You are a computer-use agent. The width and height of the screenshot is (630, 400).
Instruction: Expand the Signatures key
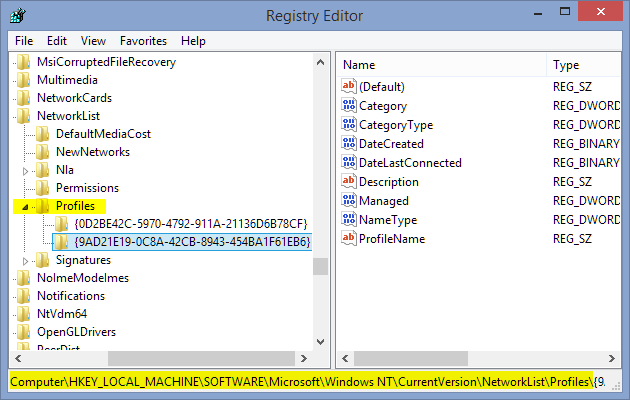(x=25, y=261)
